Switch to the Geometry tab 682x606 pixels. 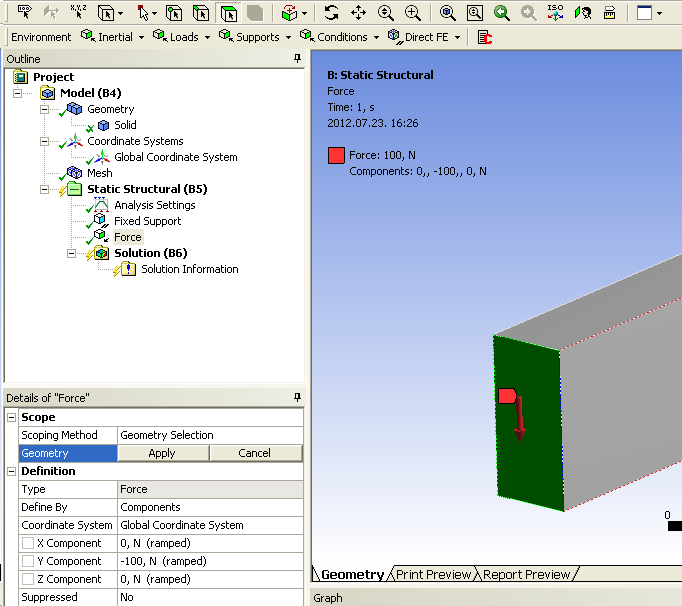(x=352, y=575)
